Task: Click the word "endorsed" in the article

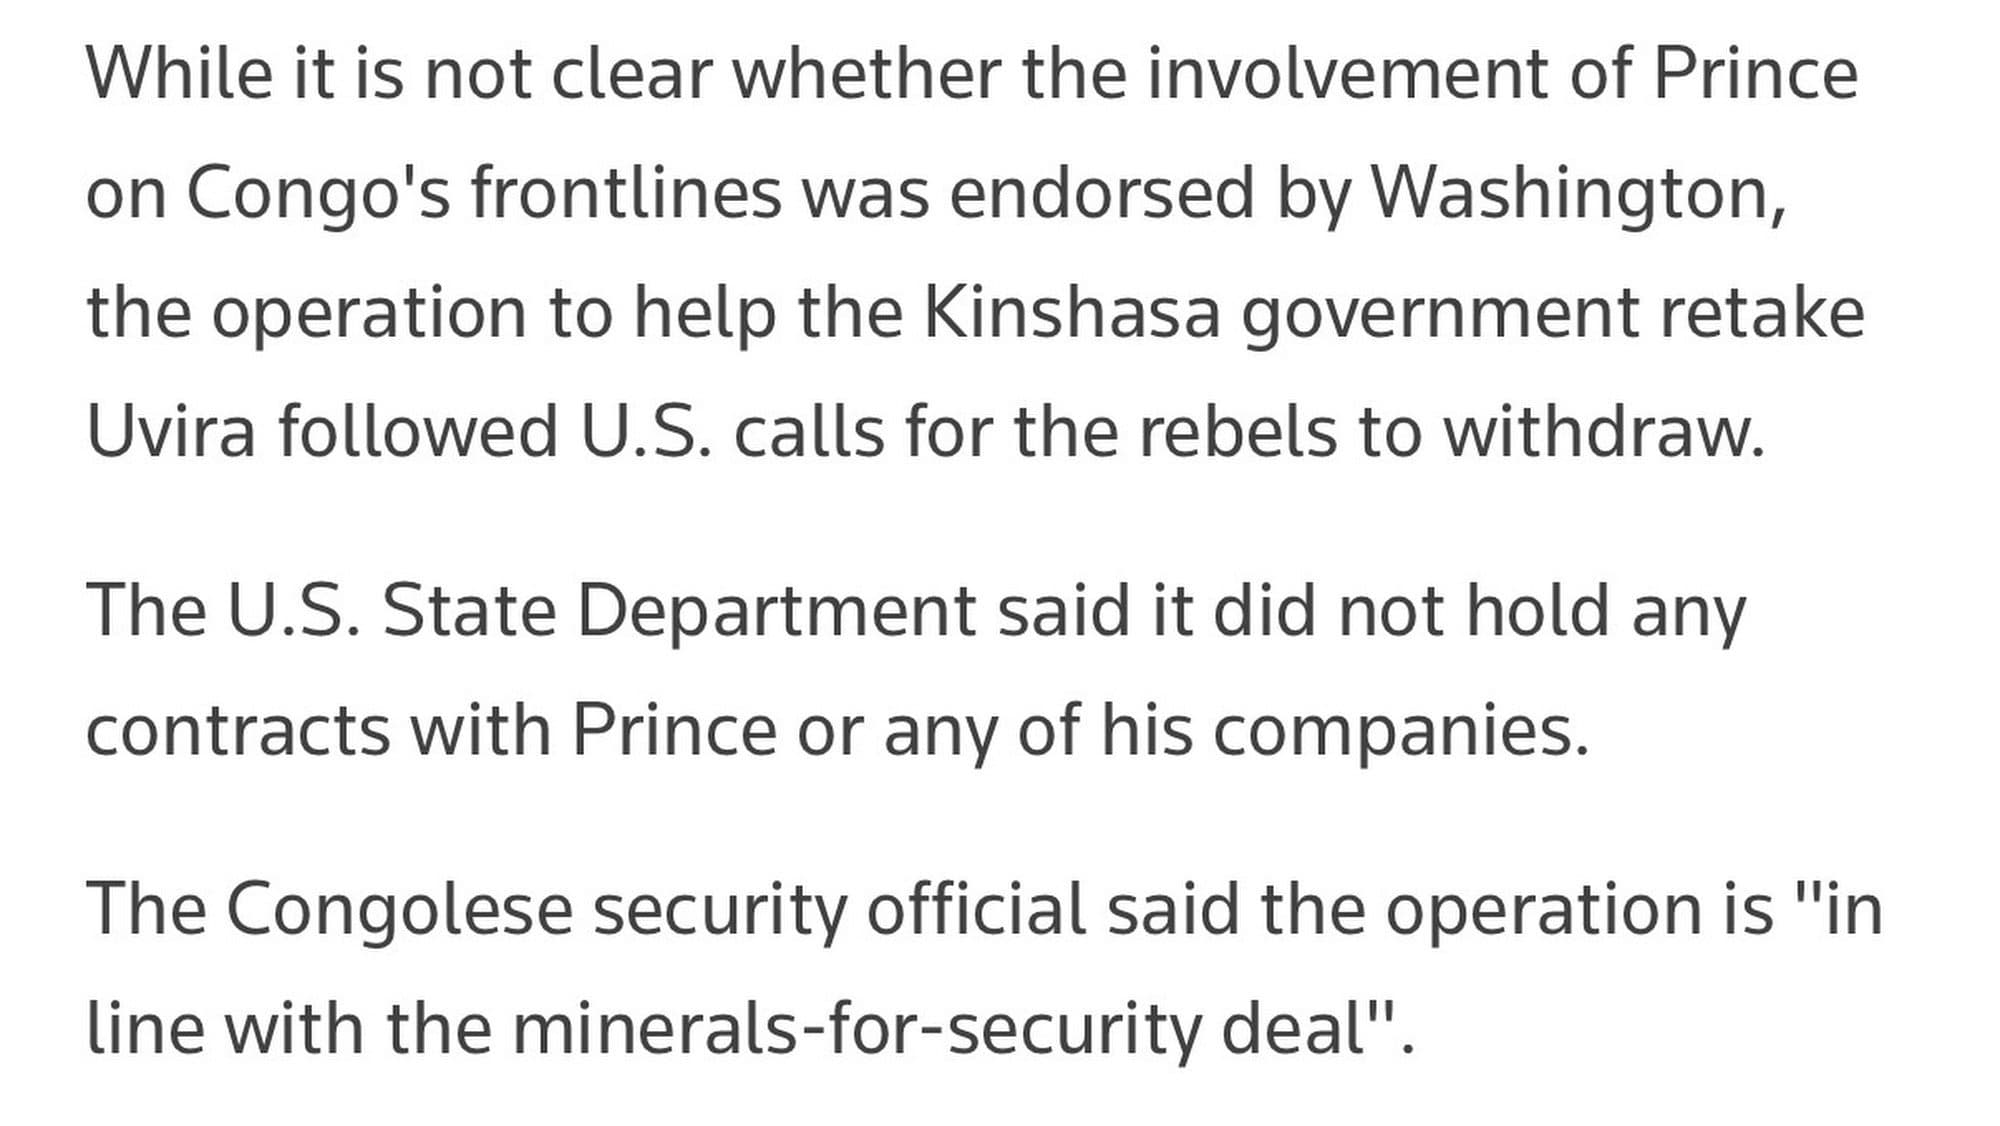Action: (x=1101, y=193)
